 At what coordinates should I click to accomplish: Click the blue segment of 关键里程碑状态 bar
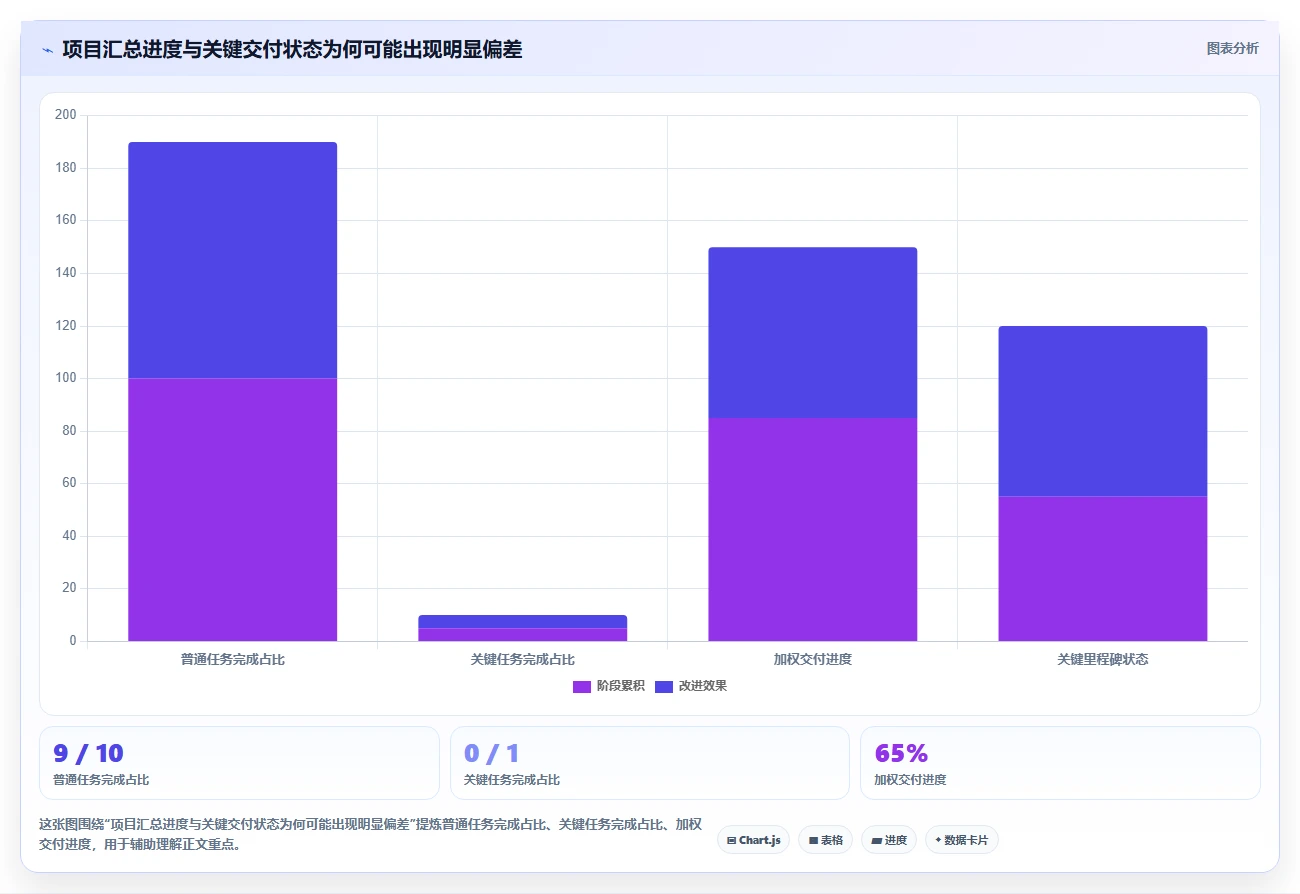pos(1103,411)
